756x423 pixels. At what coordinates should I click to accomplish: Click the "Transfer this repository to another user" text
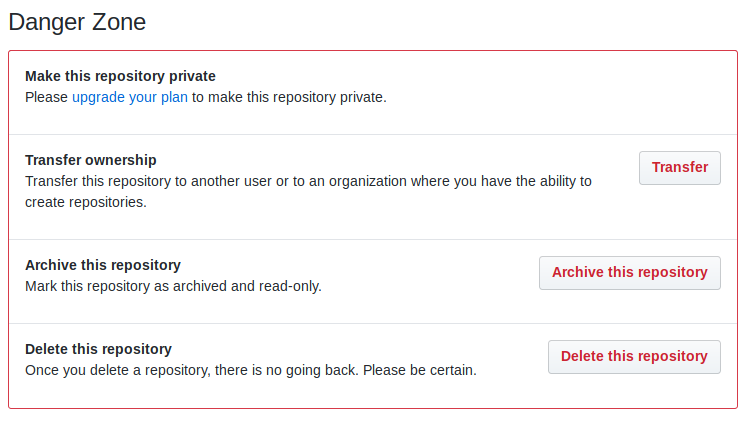(x=160, y=181)
